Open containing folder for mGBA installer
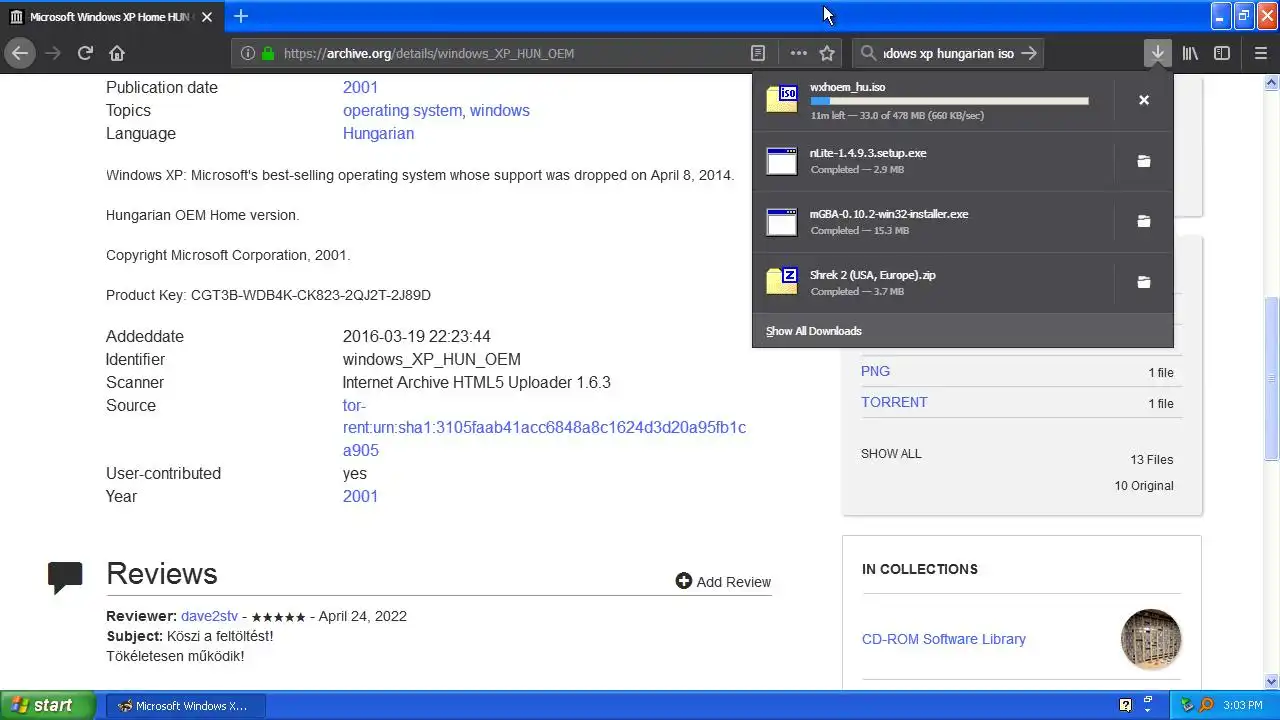1280x720 pixels. click(x=1144, y=221)
